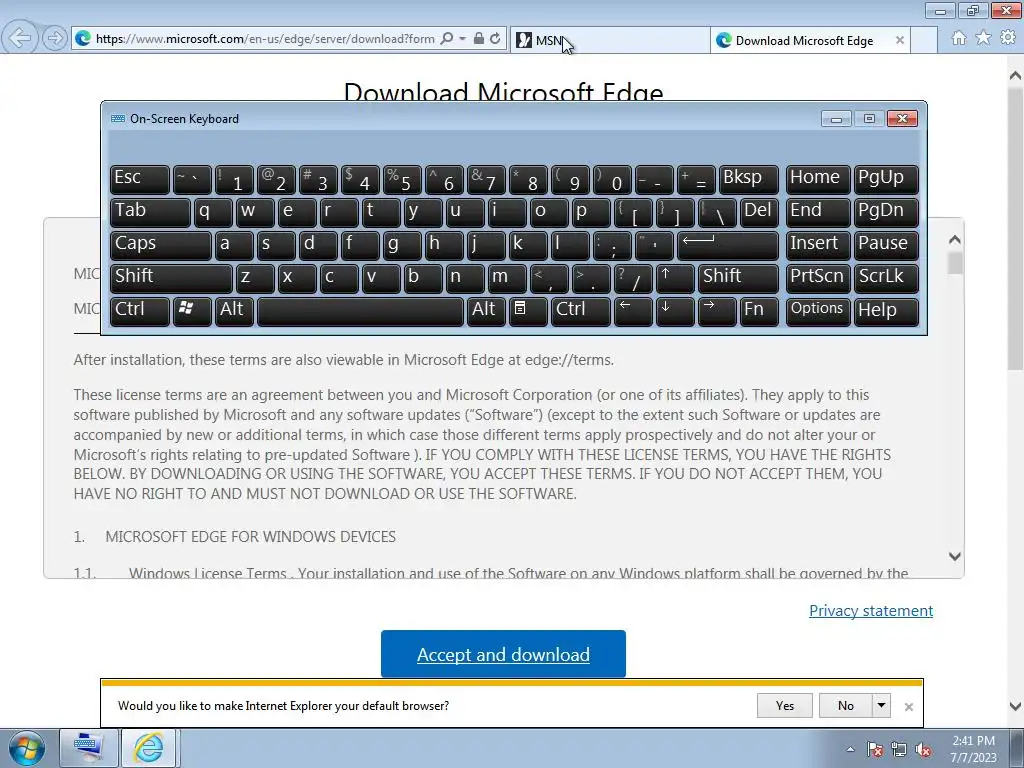Click the context menu key on keyboard

528,311
